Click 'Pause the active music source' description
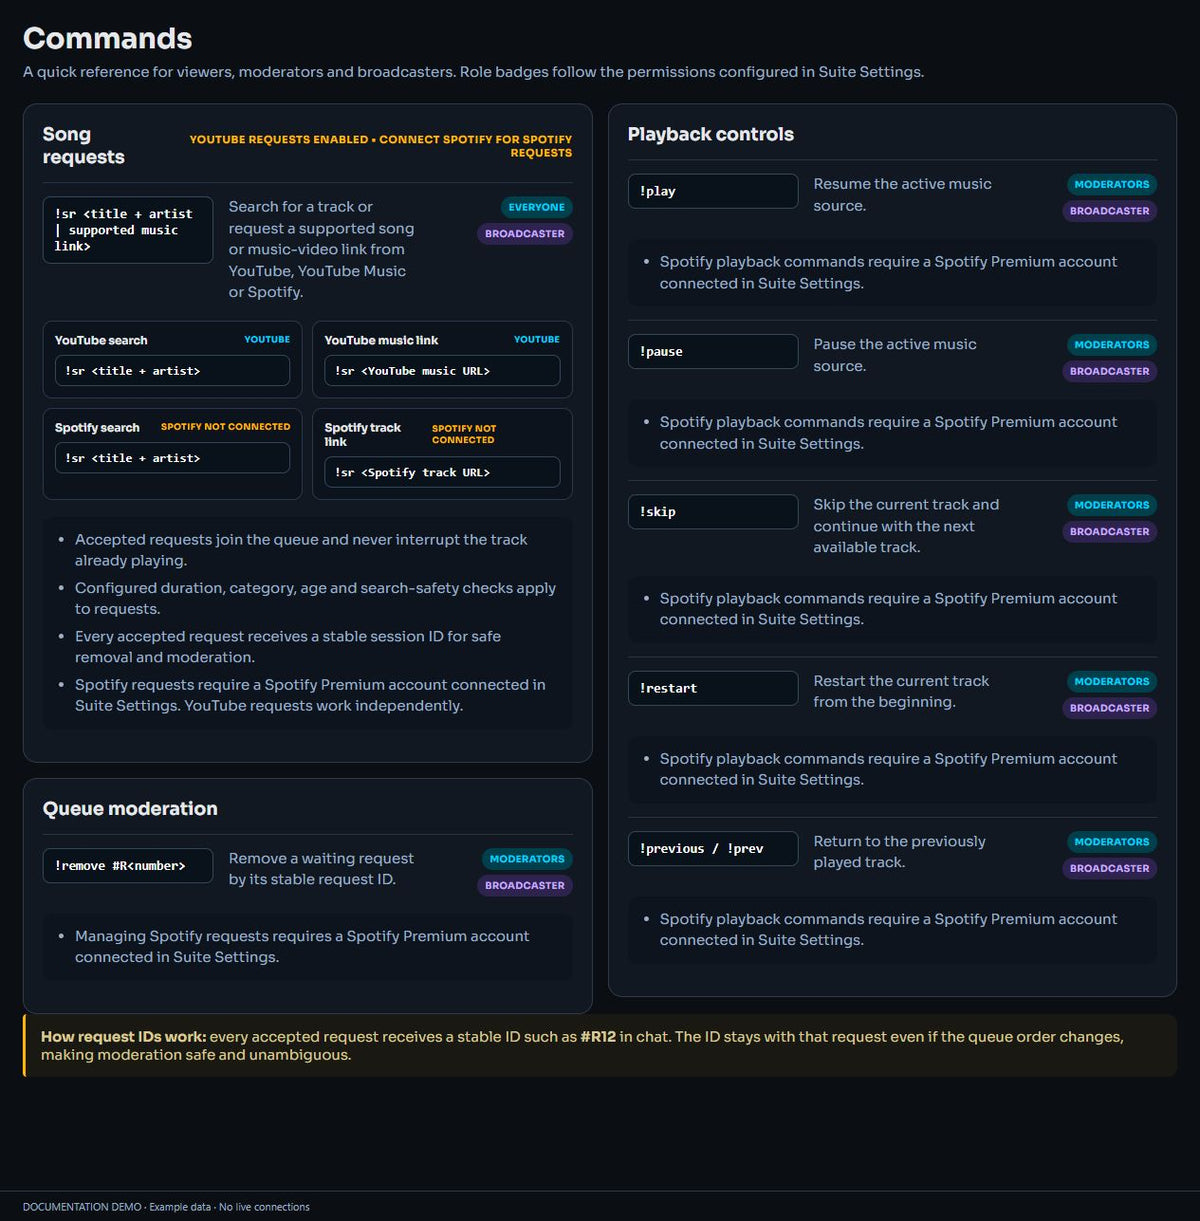Screen dimensions: 1200x1221 [x=895, y=355]
